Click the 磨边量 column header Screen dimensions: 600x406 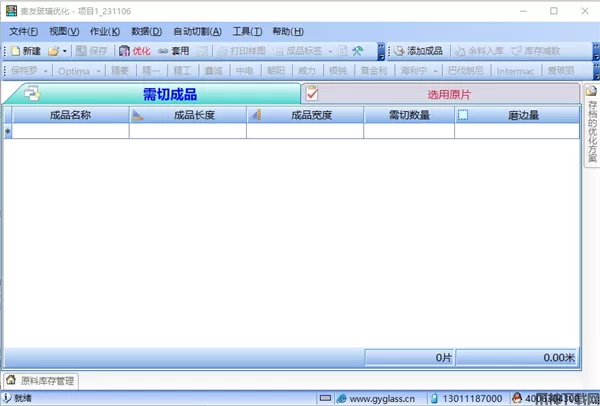click(517, 115)
